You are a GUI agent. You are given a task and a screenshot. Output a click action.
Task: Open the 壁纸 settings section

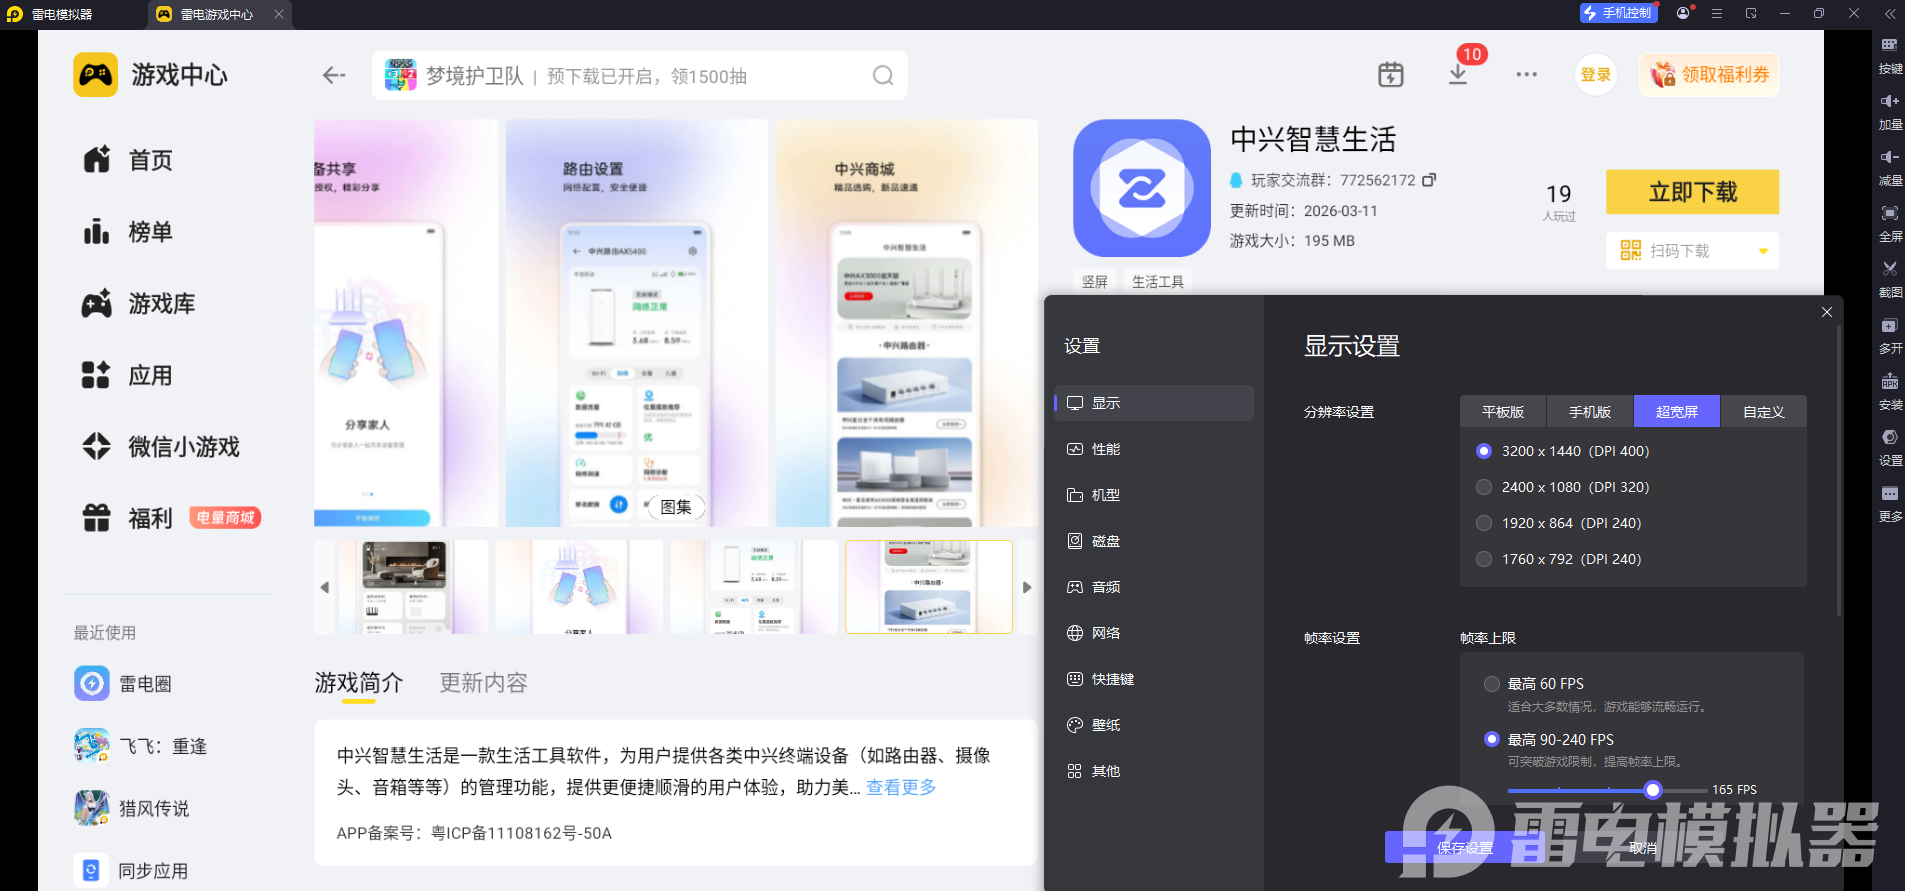tap(1154, 725)
